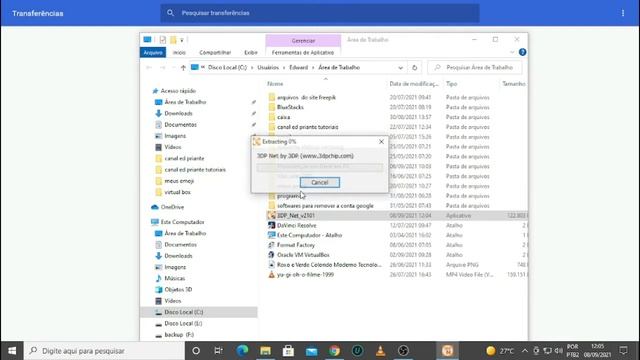Switch to Exibir ribbon tab

coord(251,53)
